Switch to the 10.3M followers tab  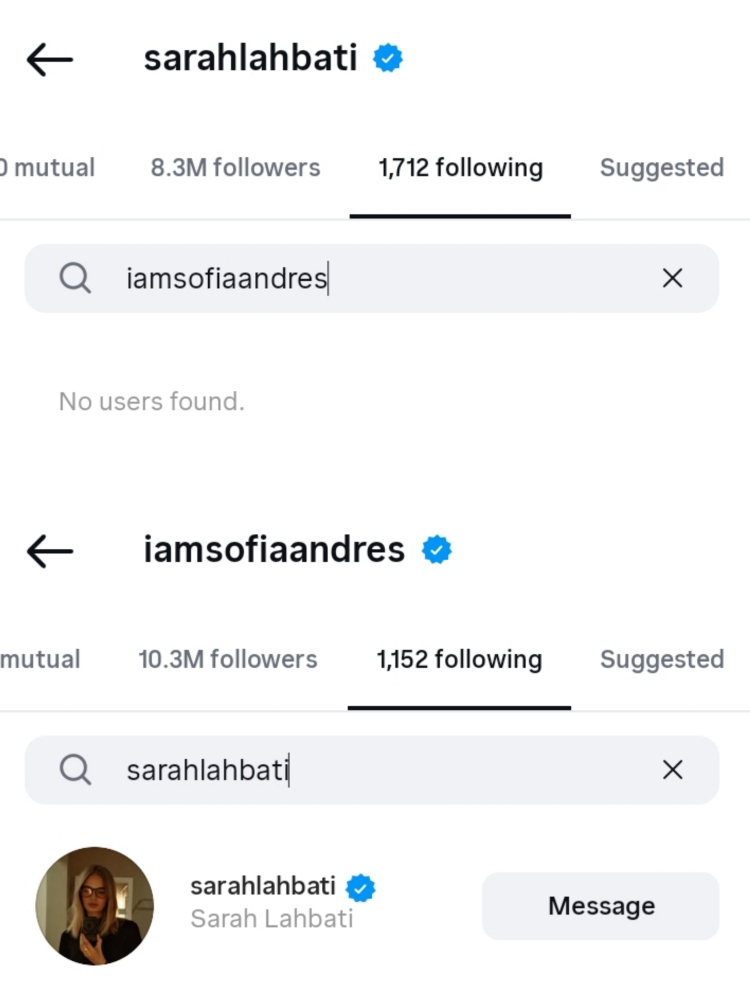pyautogui.click(x=227, y=660)
